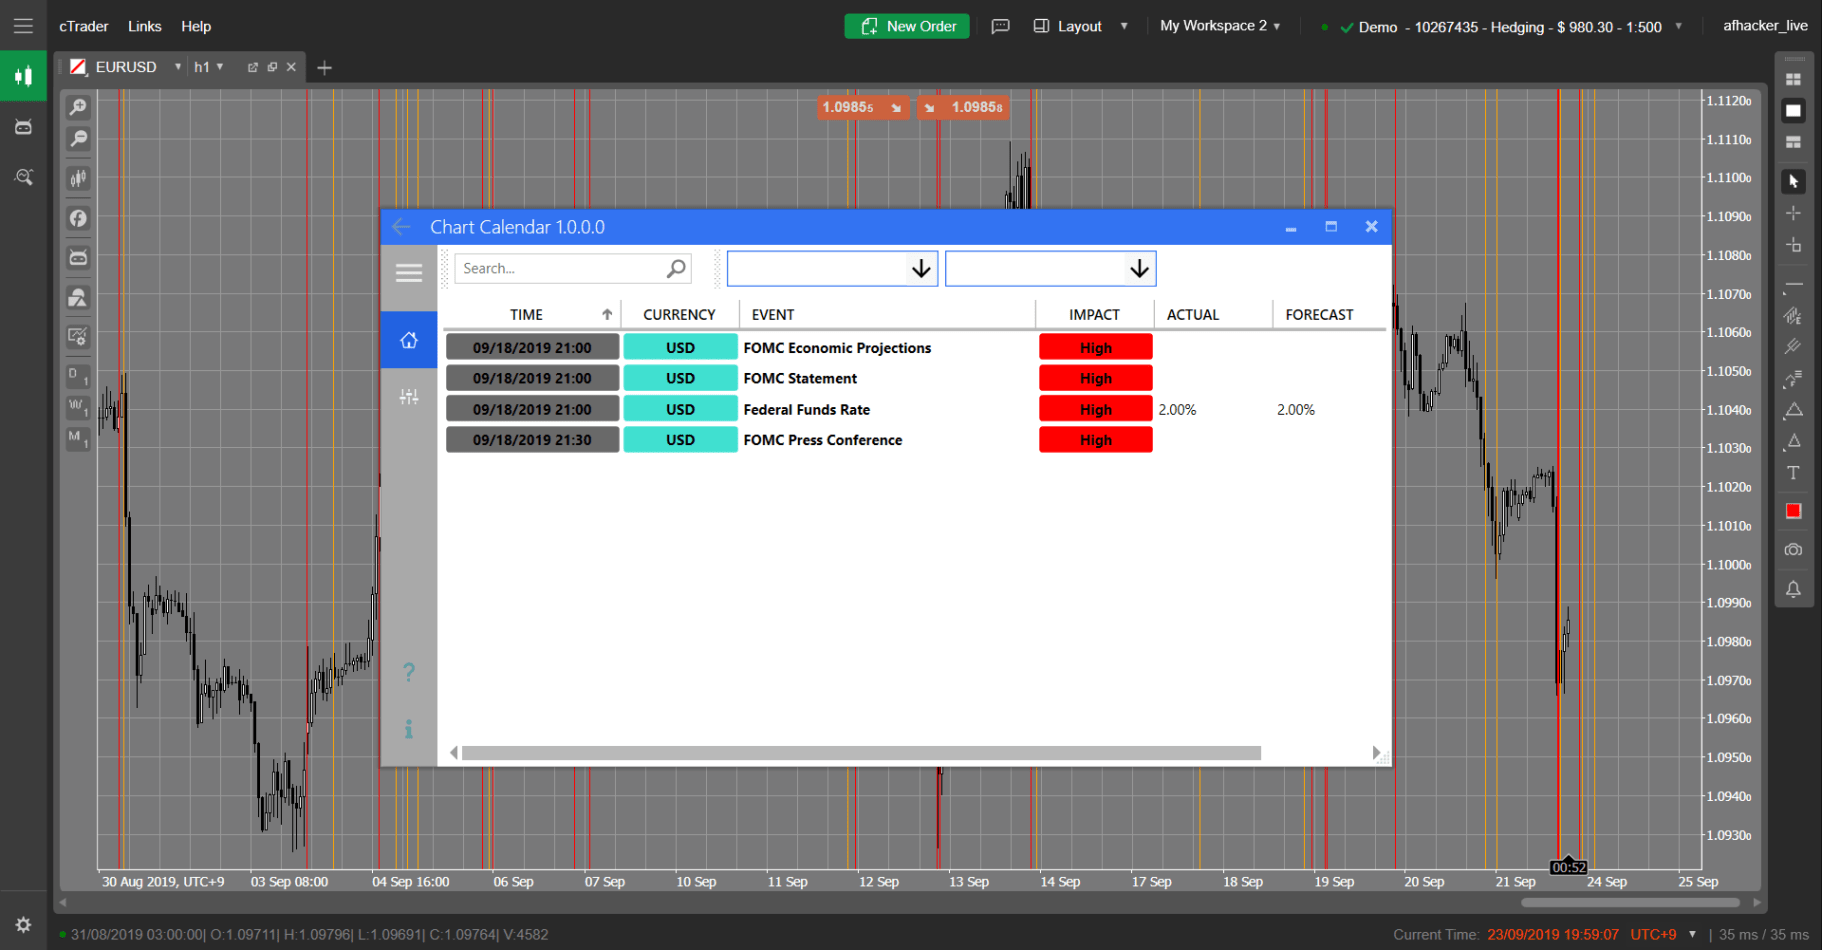Open the Help menu
1822x950 pixels.
point(196,26)
